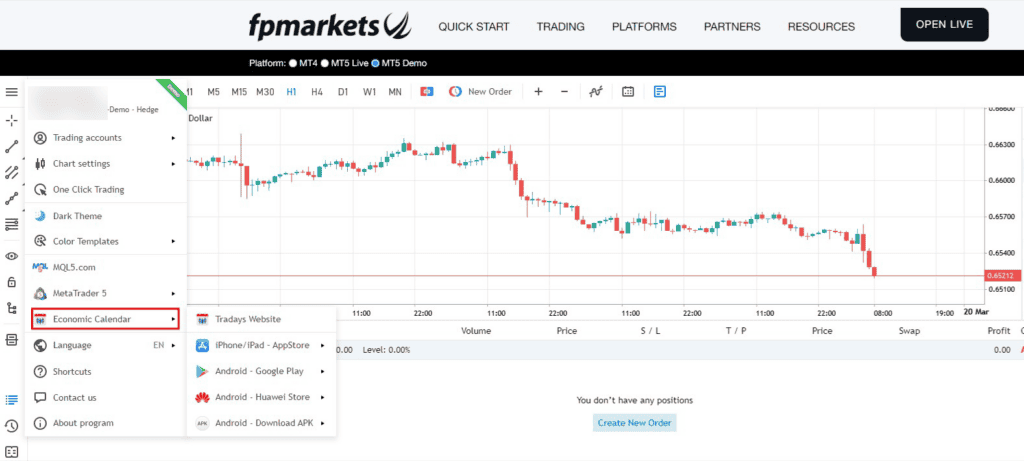Zoom out the chart with minus icon
The image size is (1024, 461).
click(564, 92)
